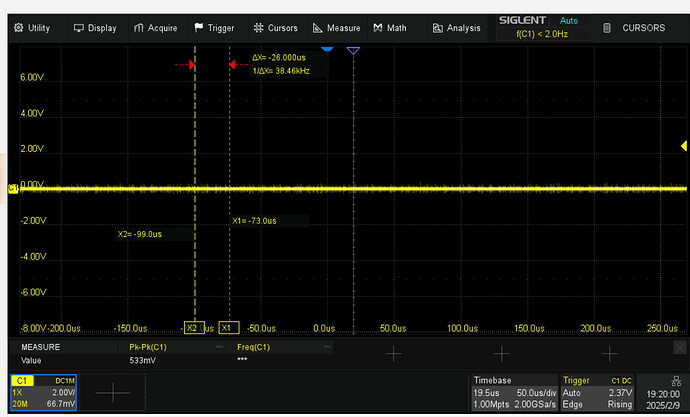Click the 1/ΔX= 38.46kHz readout
The width and height of the screenshot is (690, 417).
[x=281, y=71]
